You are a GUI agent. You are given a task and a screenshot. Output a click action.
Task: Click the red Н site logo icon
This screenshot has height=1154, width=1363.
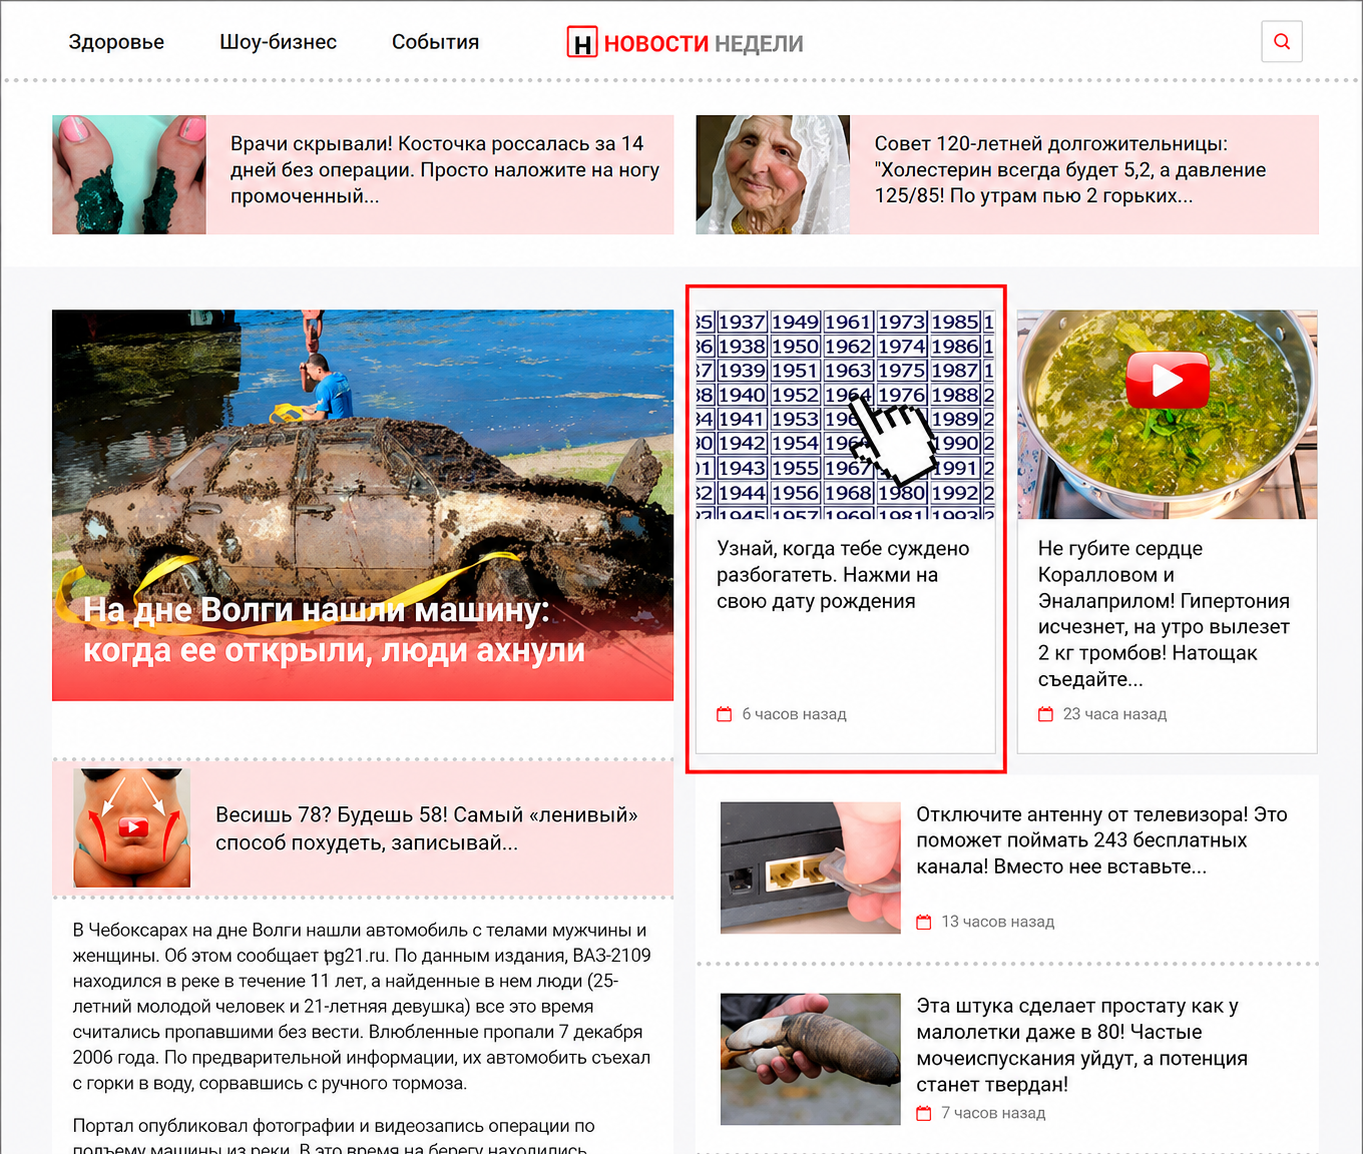(582, 42)
